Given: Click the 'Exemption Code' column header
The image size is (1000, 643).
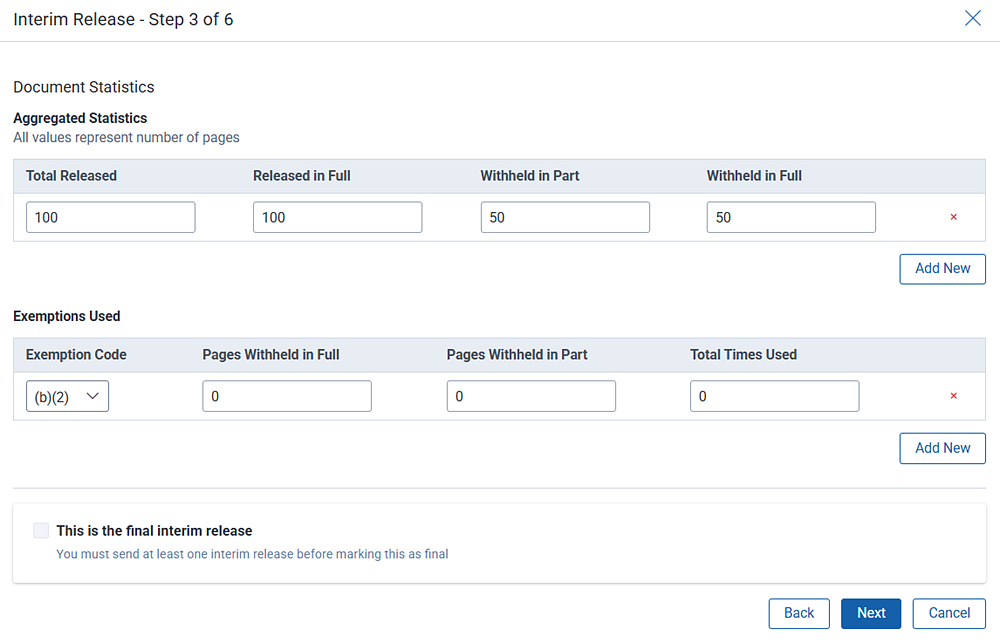Looking at the screenshot, I should [x=76, y=355].
